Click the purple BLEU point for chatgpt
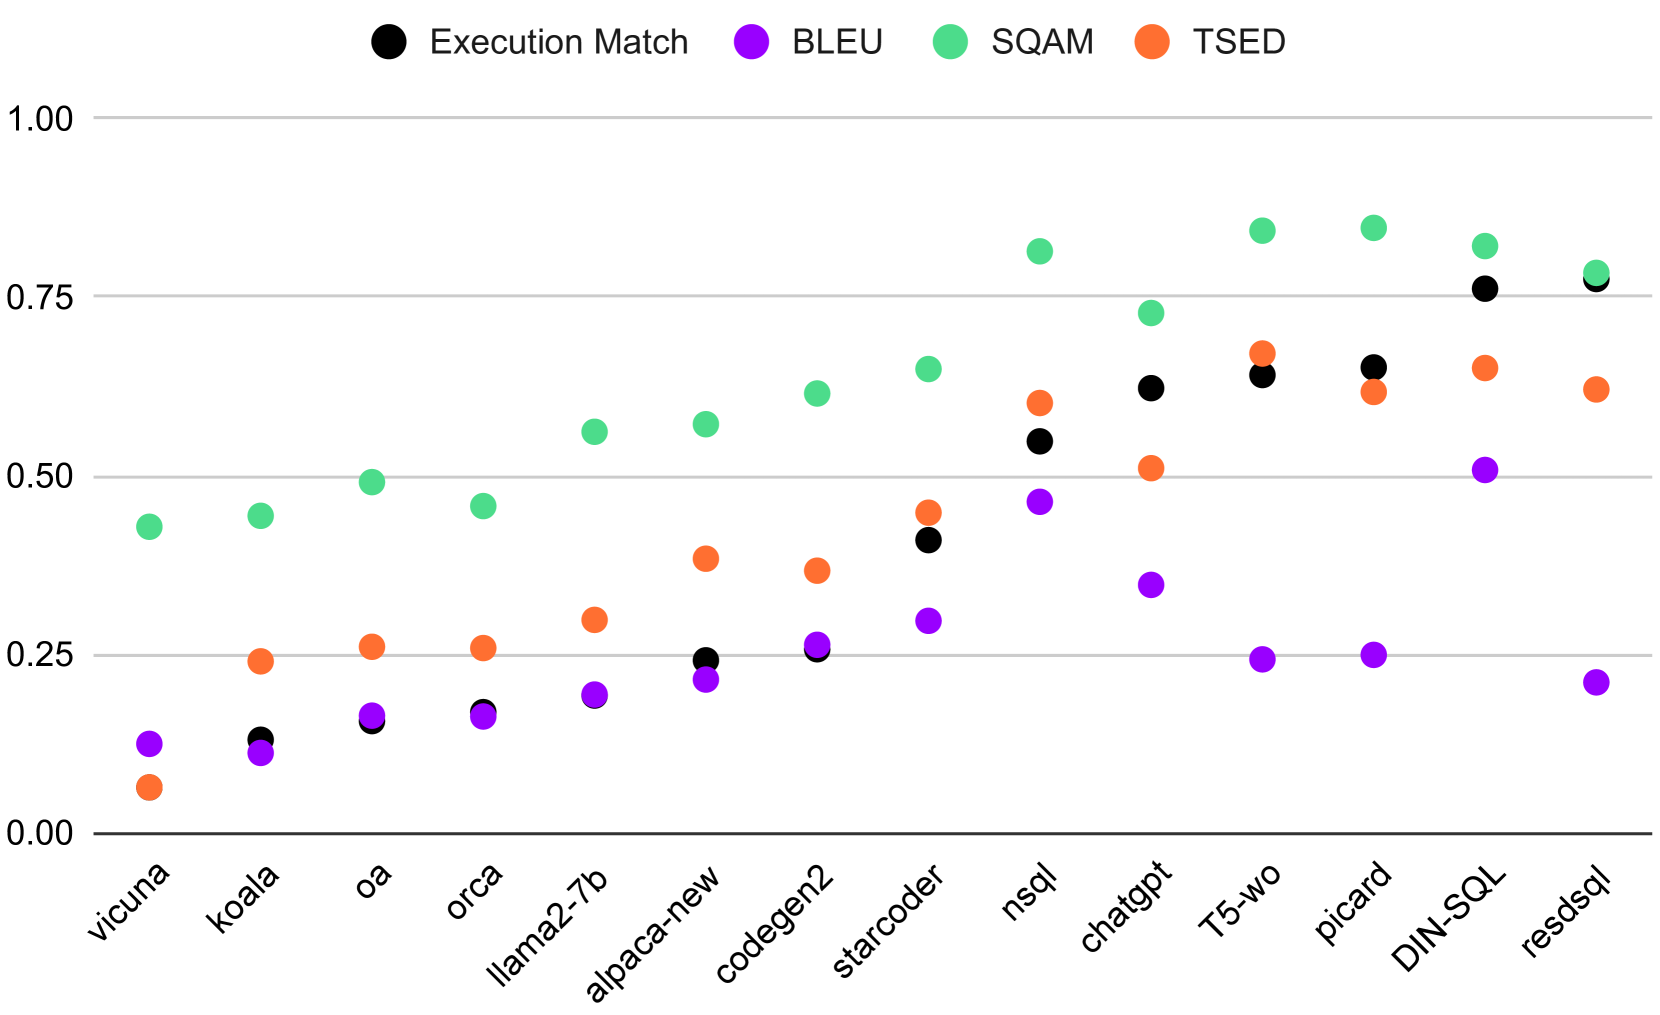 (x=1151, y=585)
